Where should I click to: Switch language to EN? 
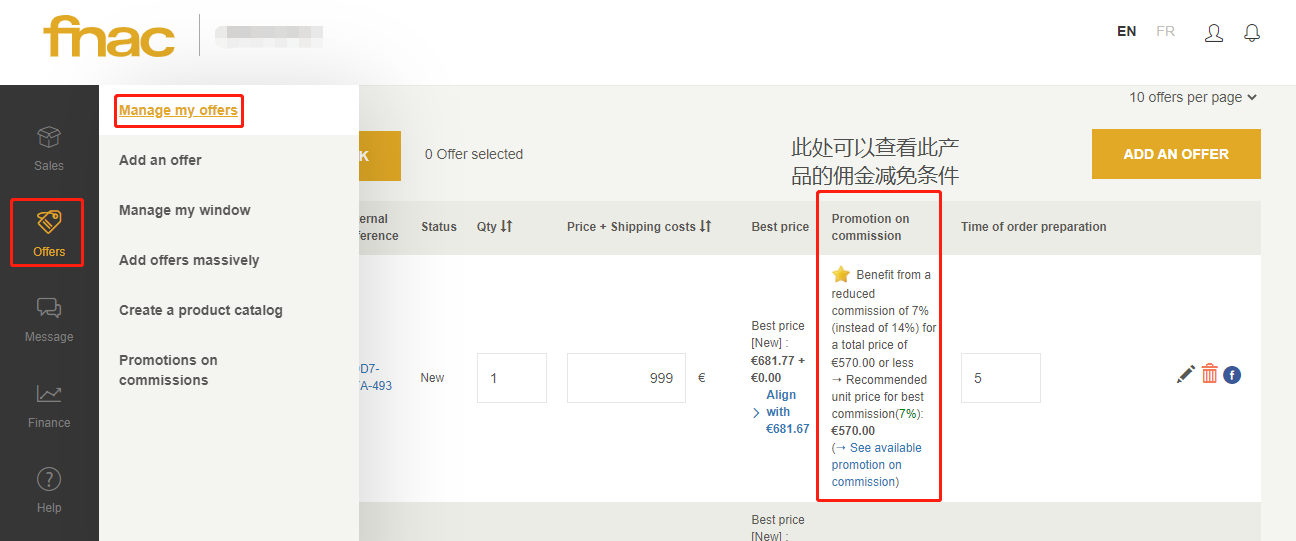click(1126, 31)
